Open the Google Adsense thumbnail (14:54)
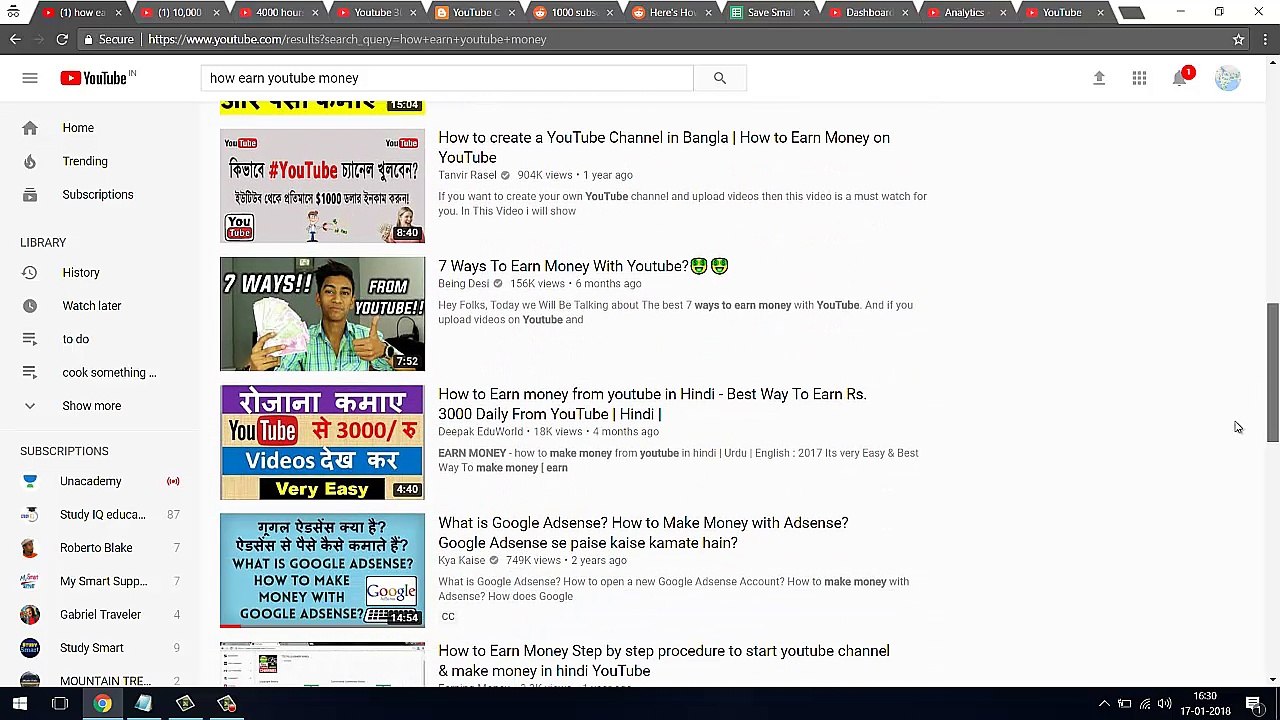 322,570
